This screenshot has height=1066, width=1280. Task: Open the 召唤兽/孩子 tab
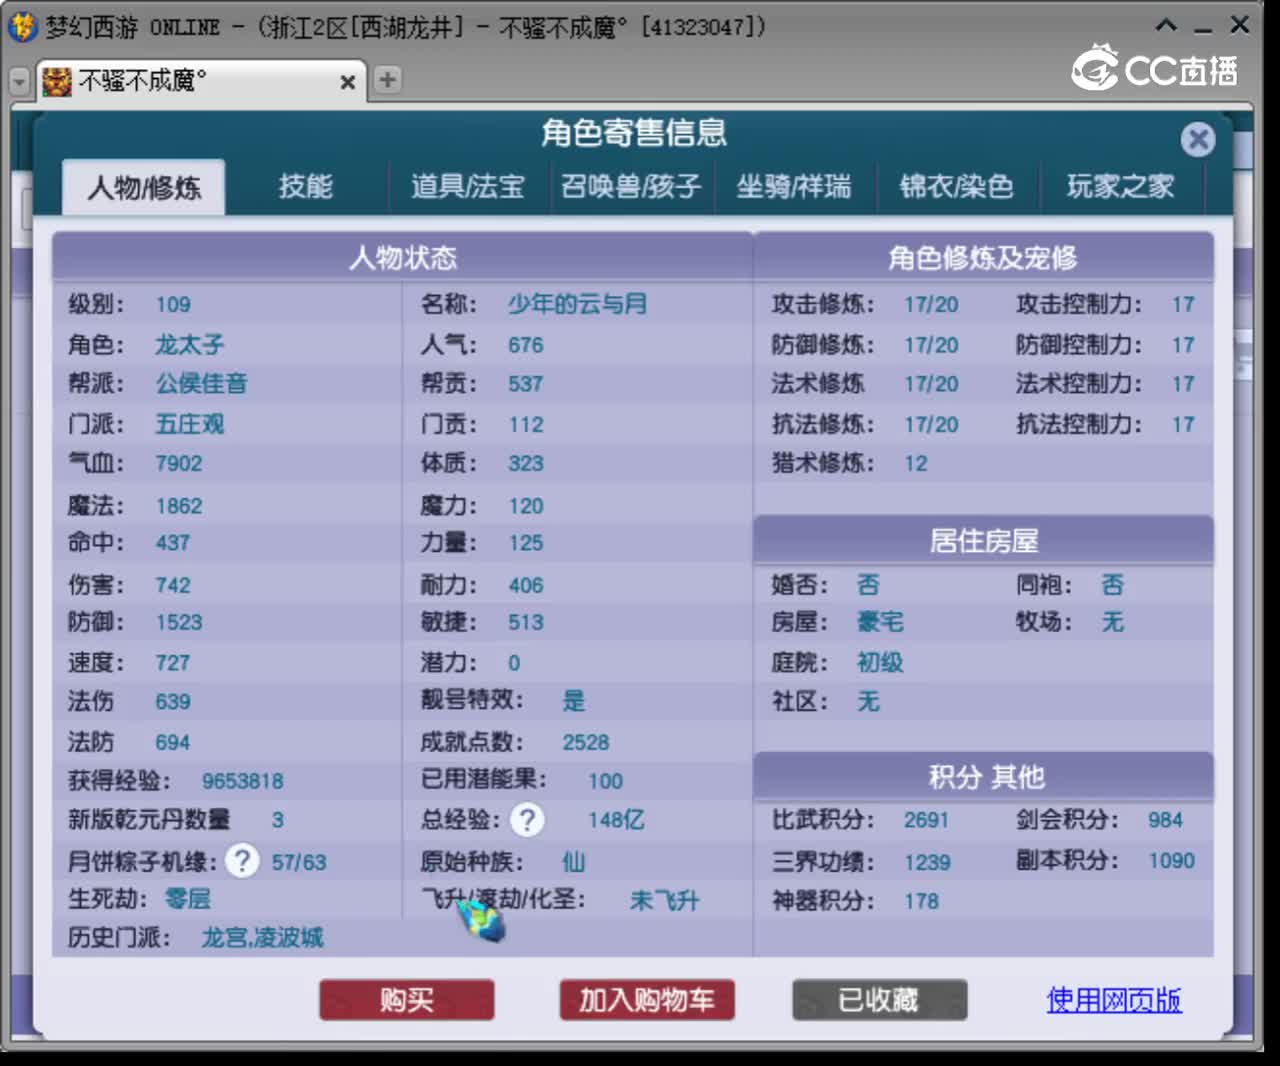coord(631,186)
